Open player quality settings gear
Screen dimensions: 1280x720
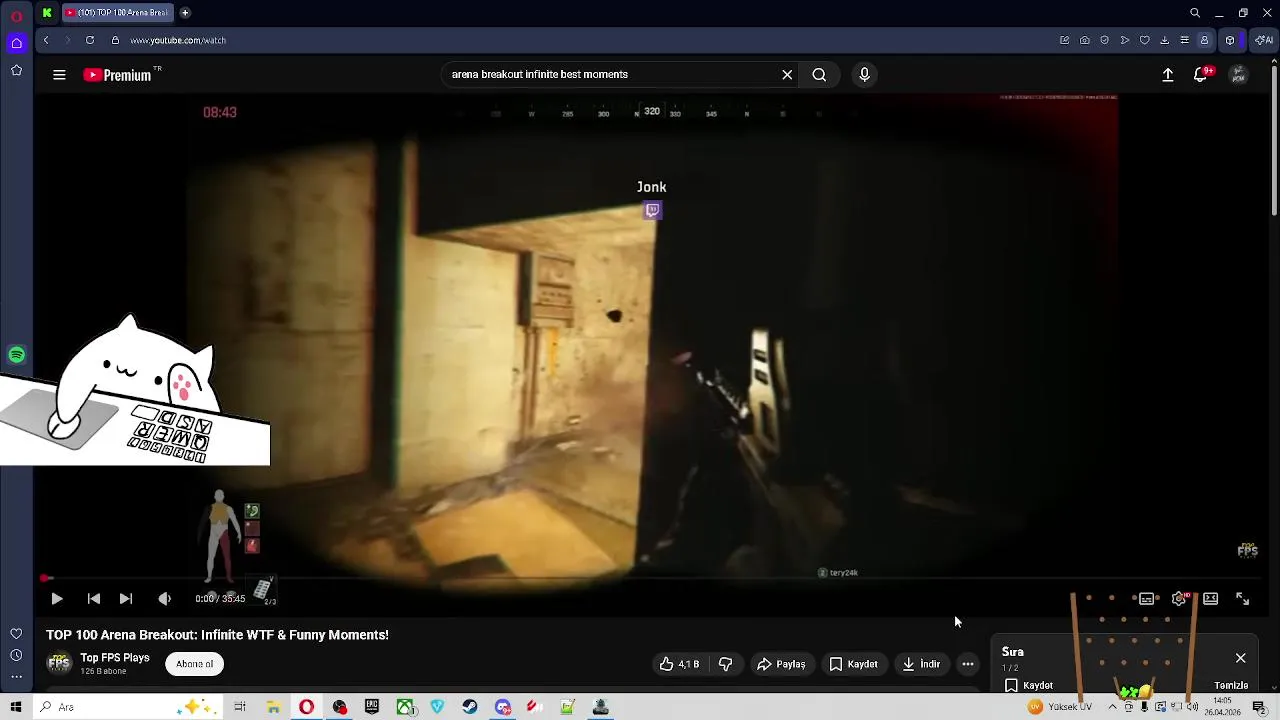pos(1179,599)
